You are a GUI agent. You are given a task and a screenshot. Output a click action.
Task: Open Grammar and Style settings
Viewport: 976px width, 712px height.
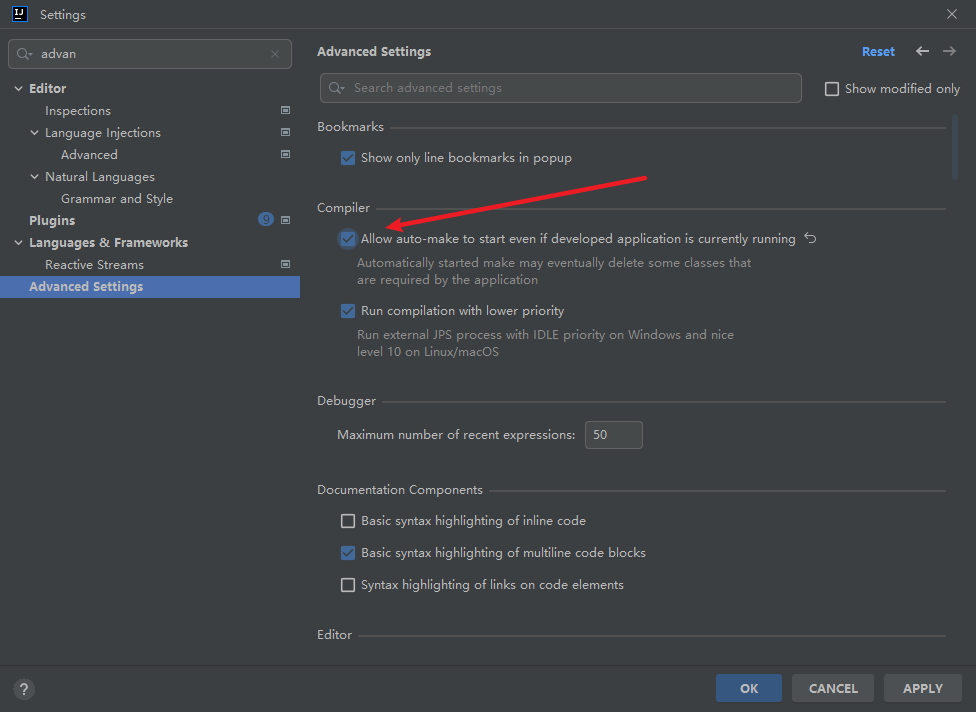[116, 199]
